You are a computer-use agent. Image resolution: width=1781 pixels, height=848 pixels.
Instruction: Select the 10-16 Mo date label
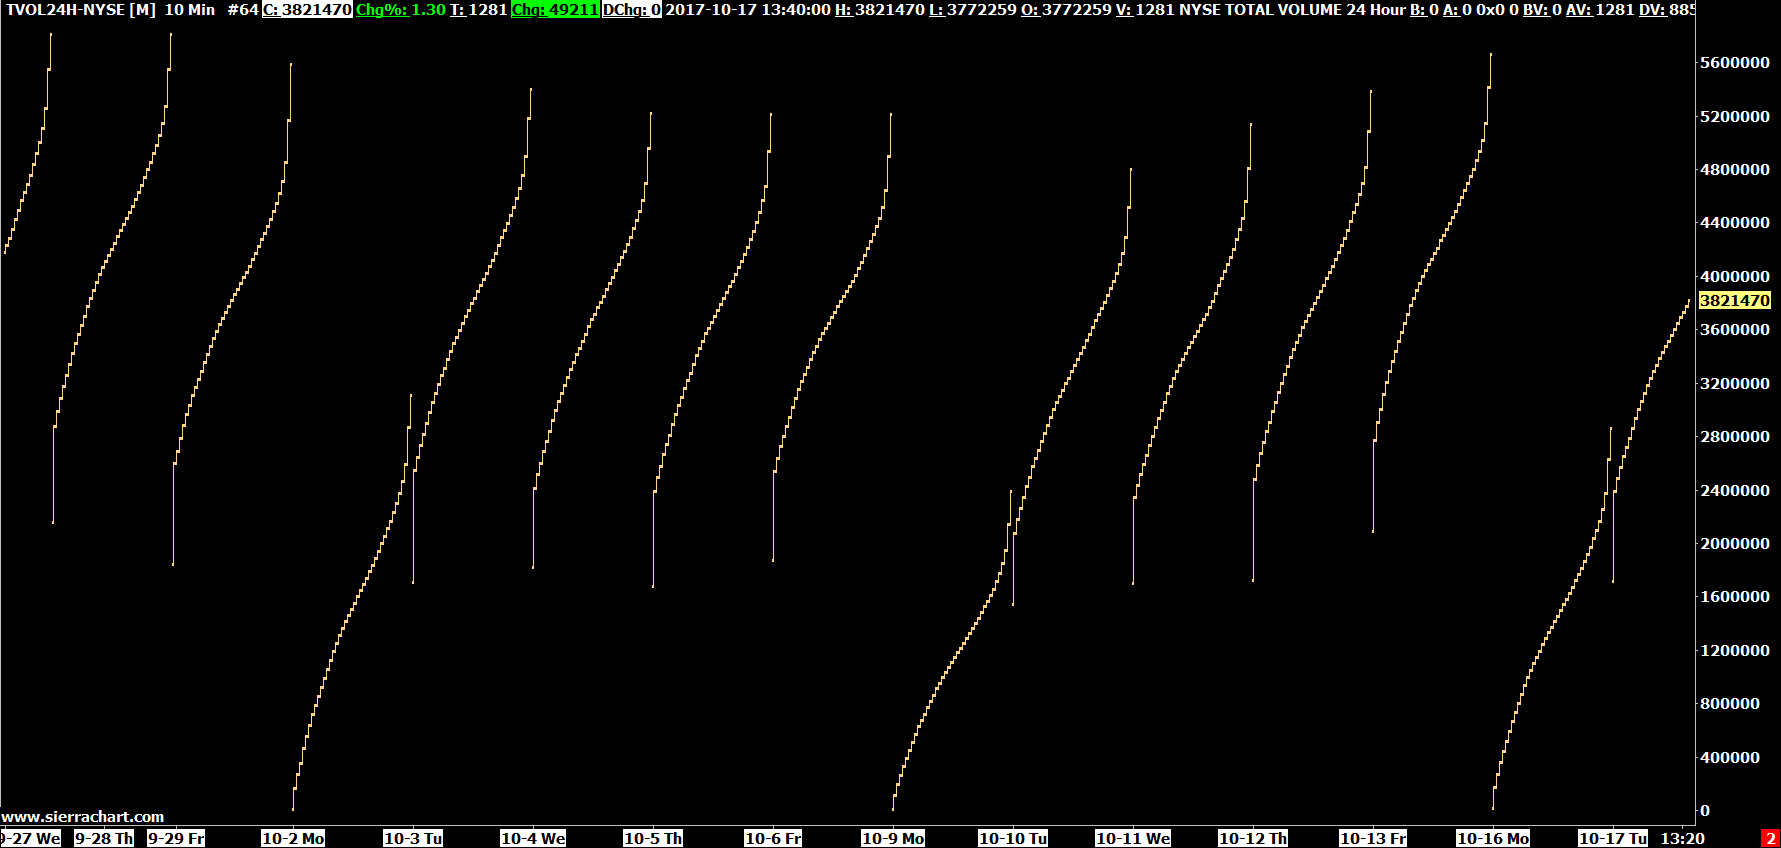pos(1493,838)
